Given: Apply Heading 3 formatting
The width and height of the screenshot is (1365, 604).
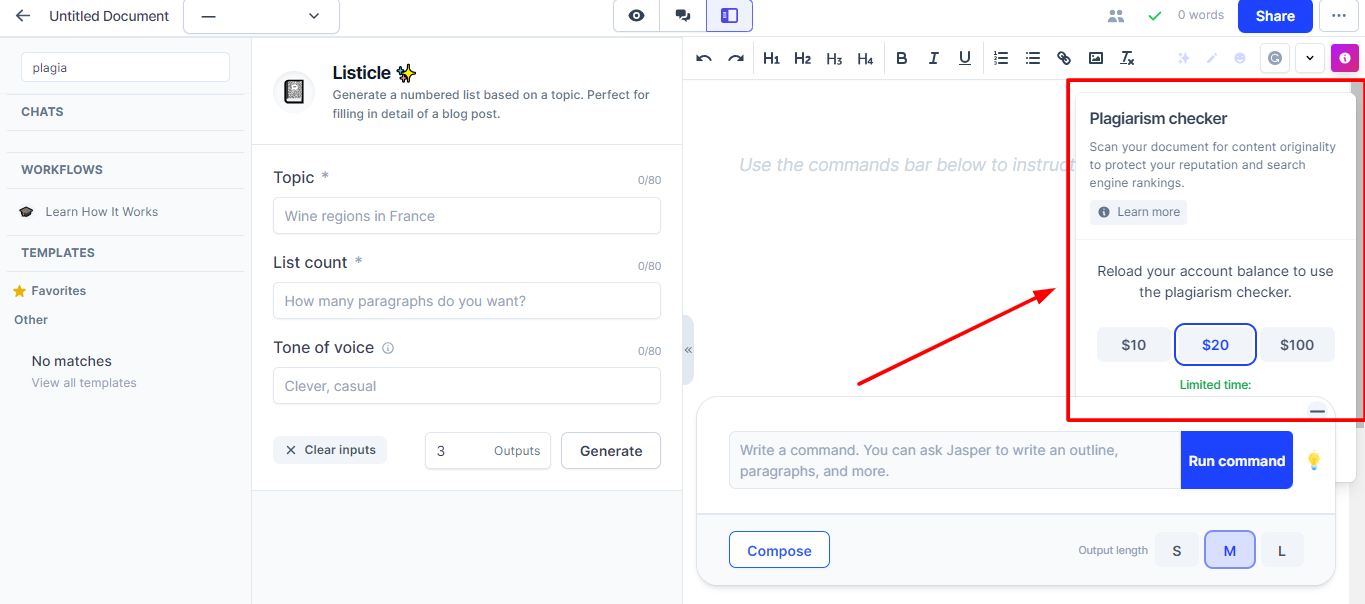Looking at the screenshot, I should [834, 59].
